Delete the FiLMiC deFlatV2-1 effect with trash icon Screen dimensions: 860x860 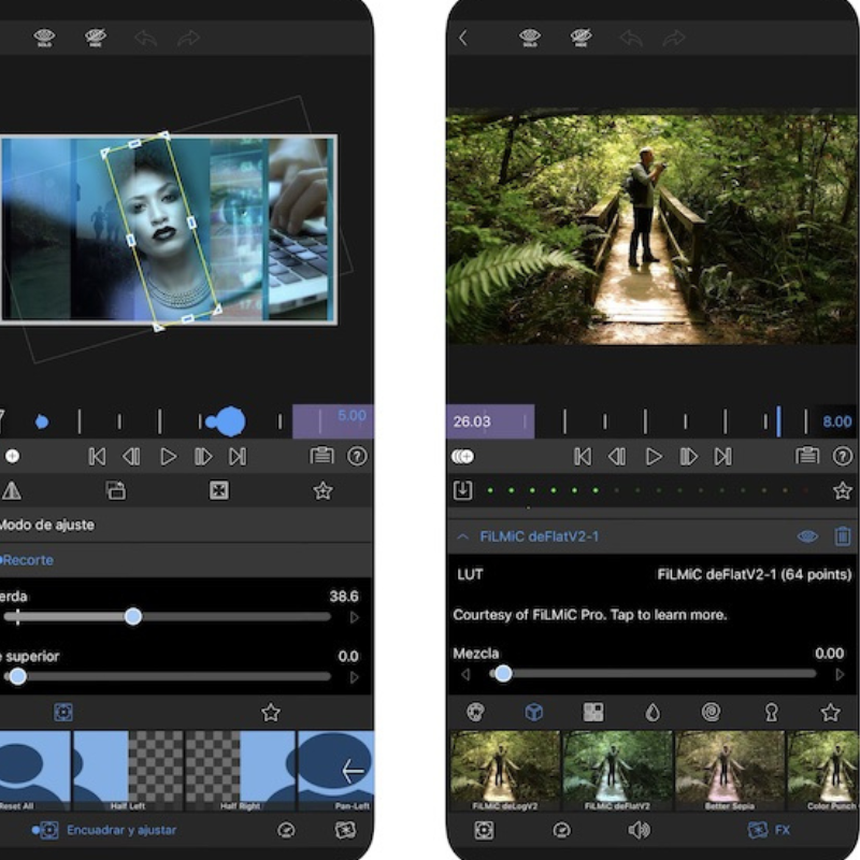pos(842,537)
